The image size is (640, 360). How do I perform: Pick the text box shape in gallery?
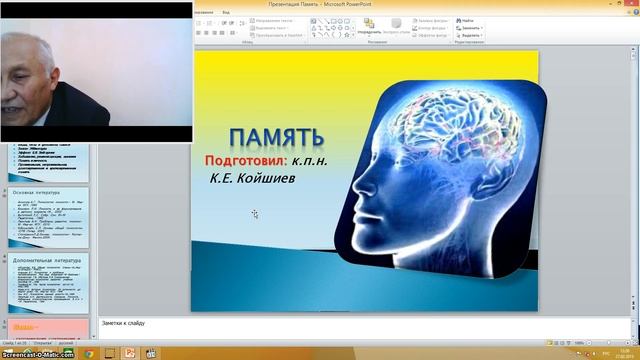click(x=313, y=21)
